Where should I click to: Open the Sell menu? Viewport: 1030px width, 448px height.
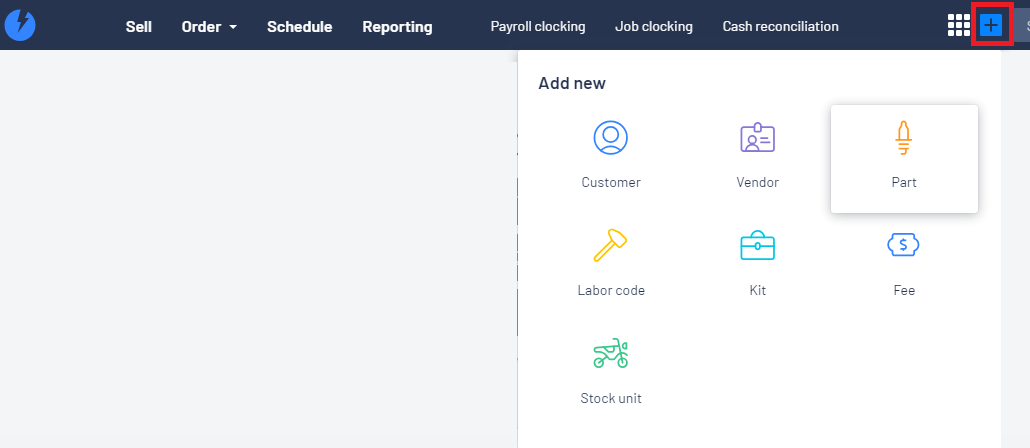(x=139, y=27)
